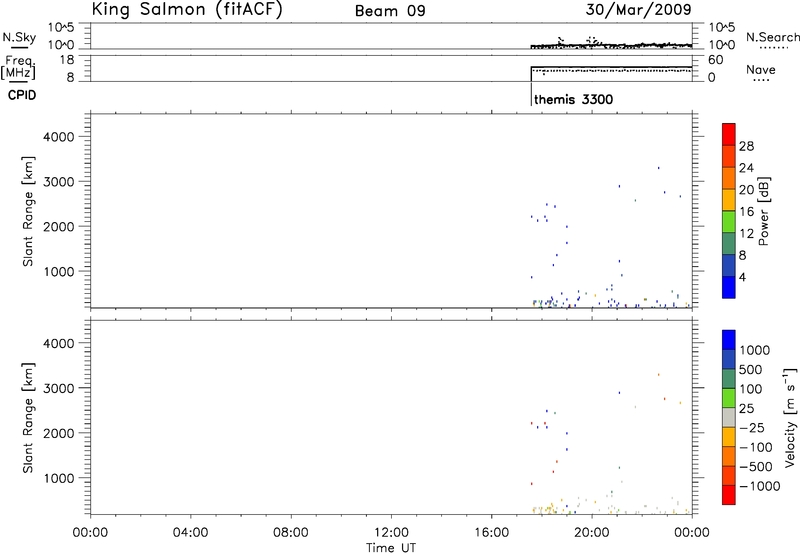The width and height of the screenshot is (800, 554).
Task: Click the "18" frequency axis tick
Action: [67, 60]
